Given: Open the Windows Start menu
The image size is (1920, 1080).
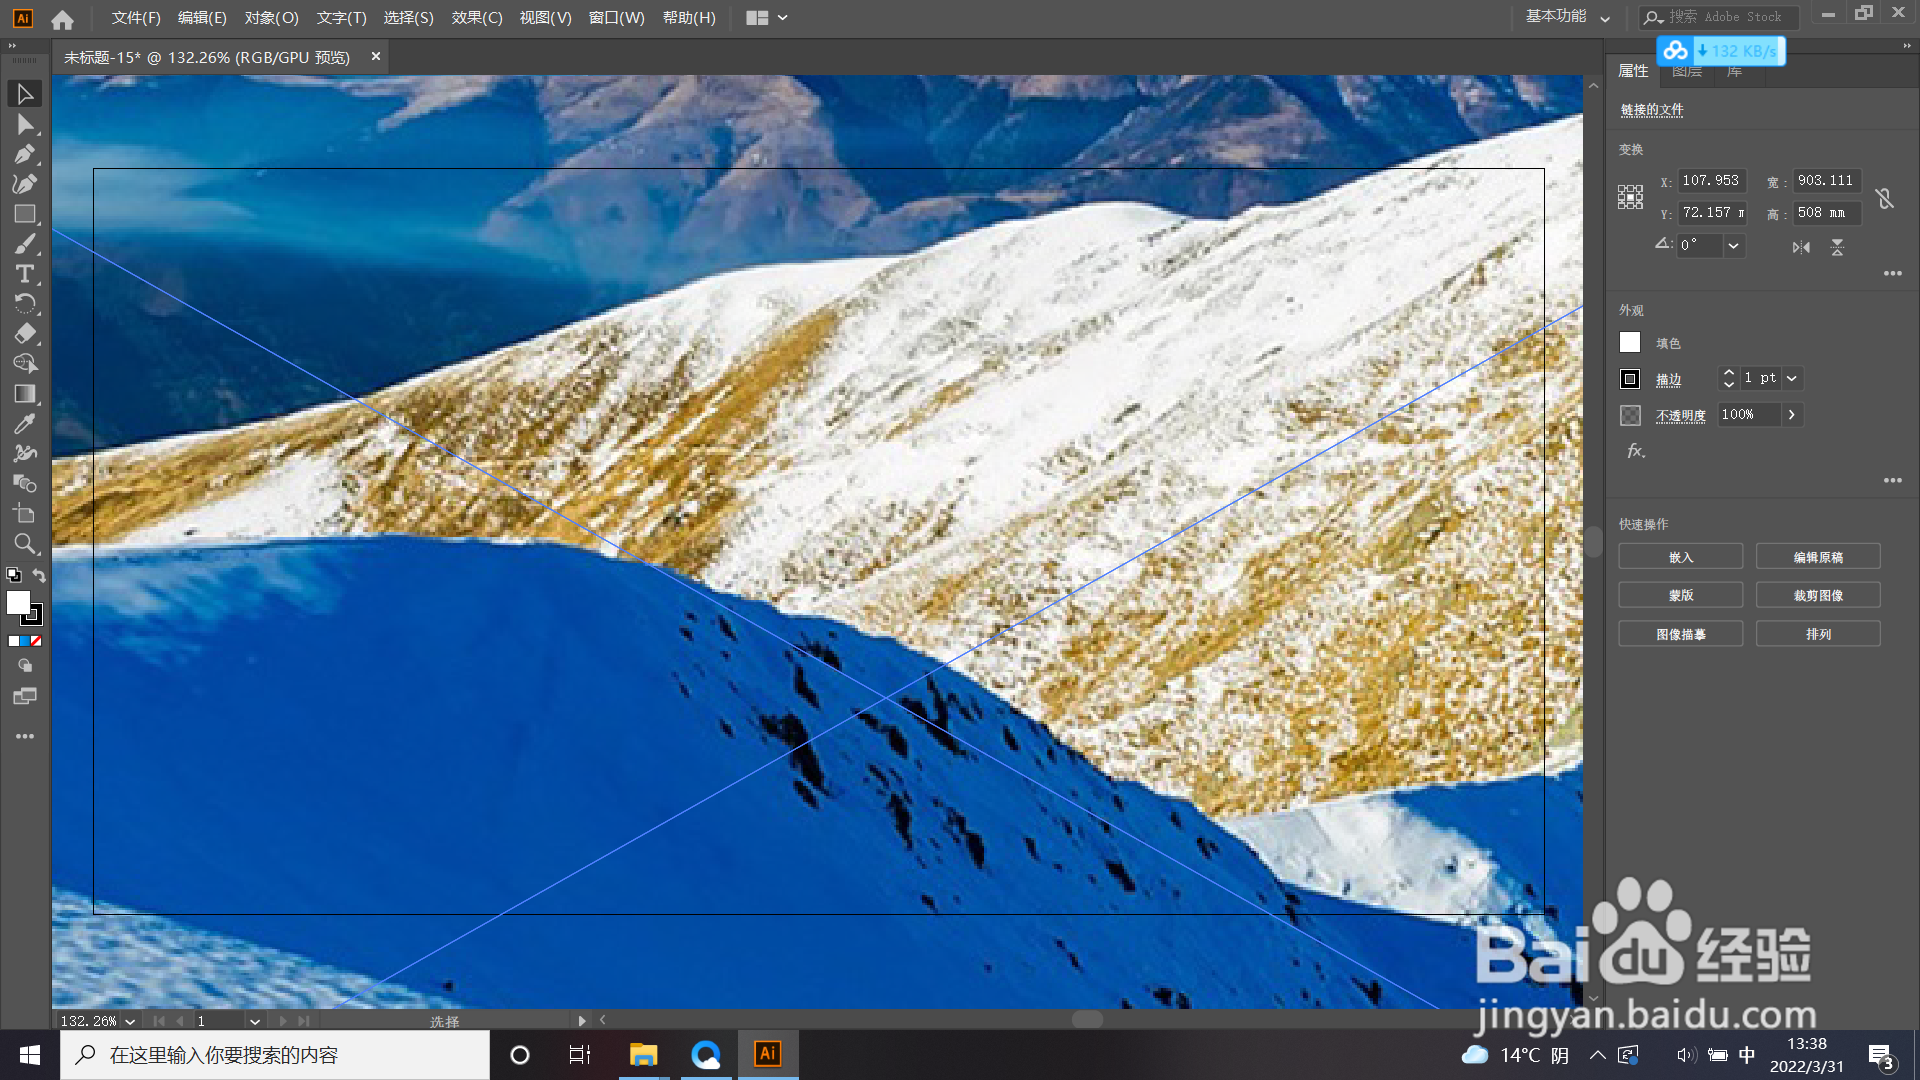Looking at the screenshot, I should tap(29, 1055).
